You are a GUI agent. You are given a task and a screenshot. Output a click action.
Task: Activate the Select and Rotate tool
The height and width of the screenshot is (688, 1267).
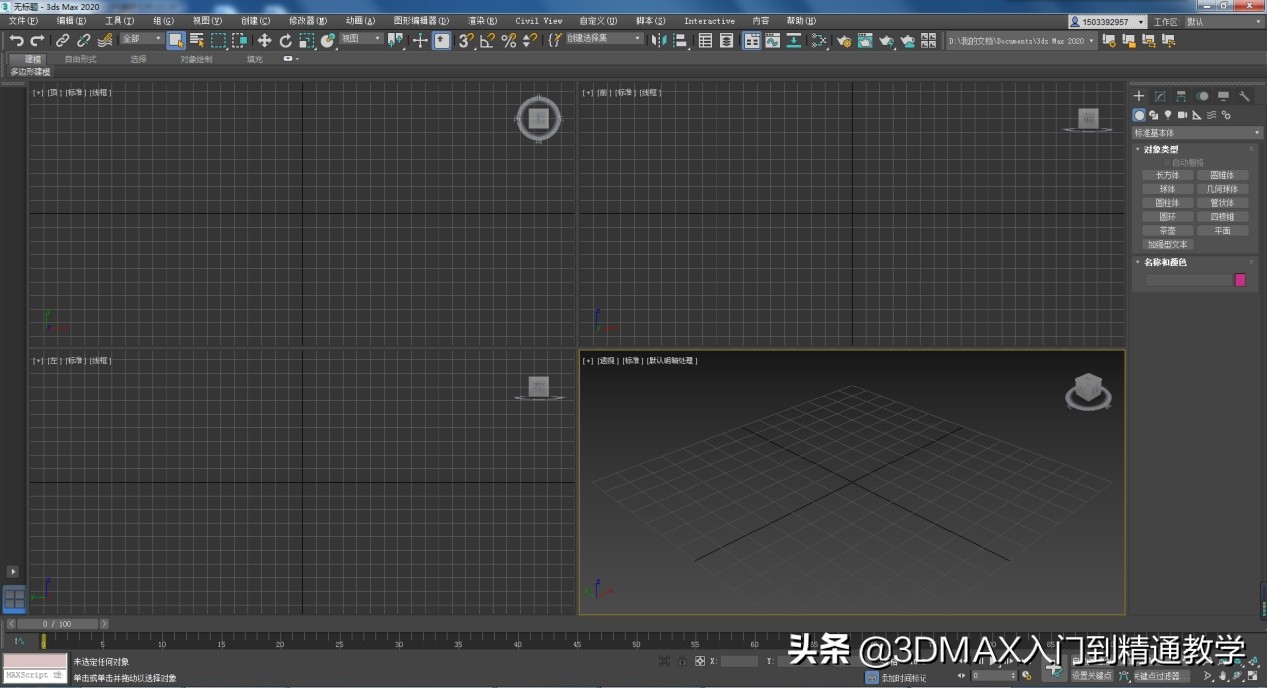pyautogui.click(x=285, y=40)
